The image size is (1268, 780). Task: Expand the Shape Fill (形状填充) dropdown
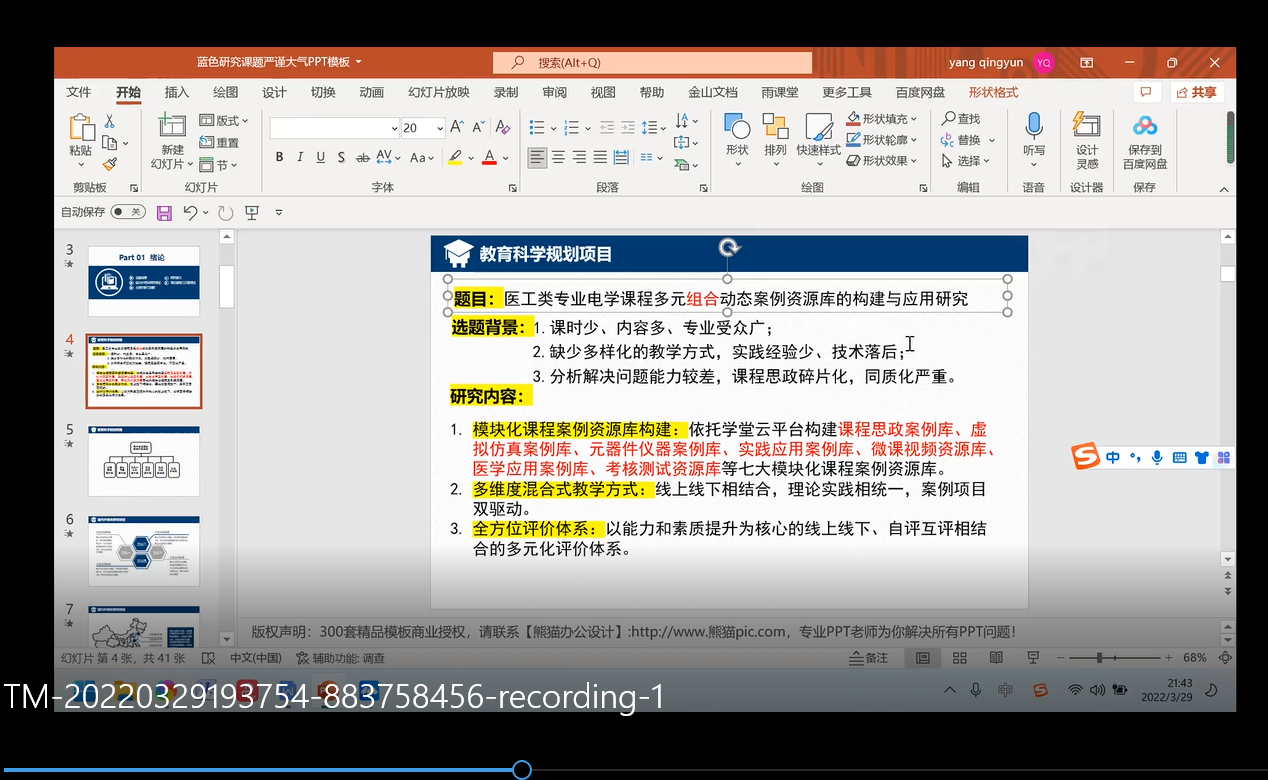pos(913,119)
